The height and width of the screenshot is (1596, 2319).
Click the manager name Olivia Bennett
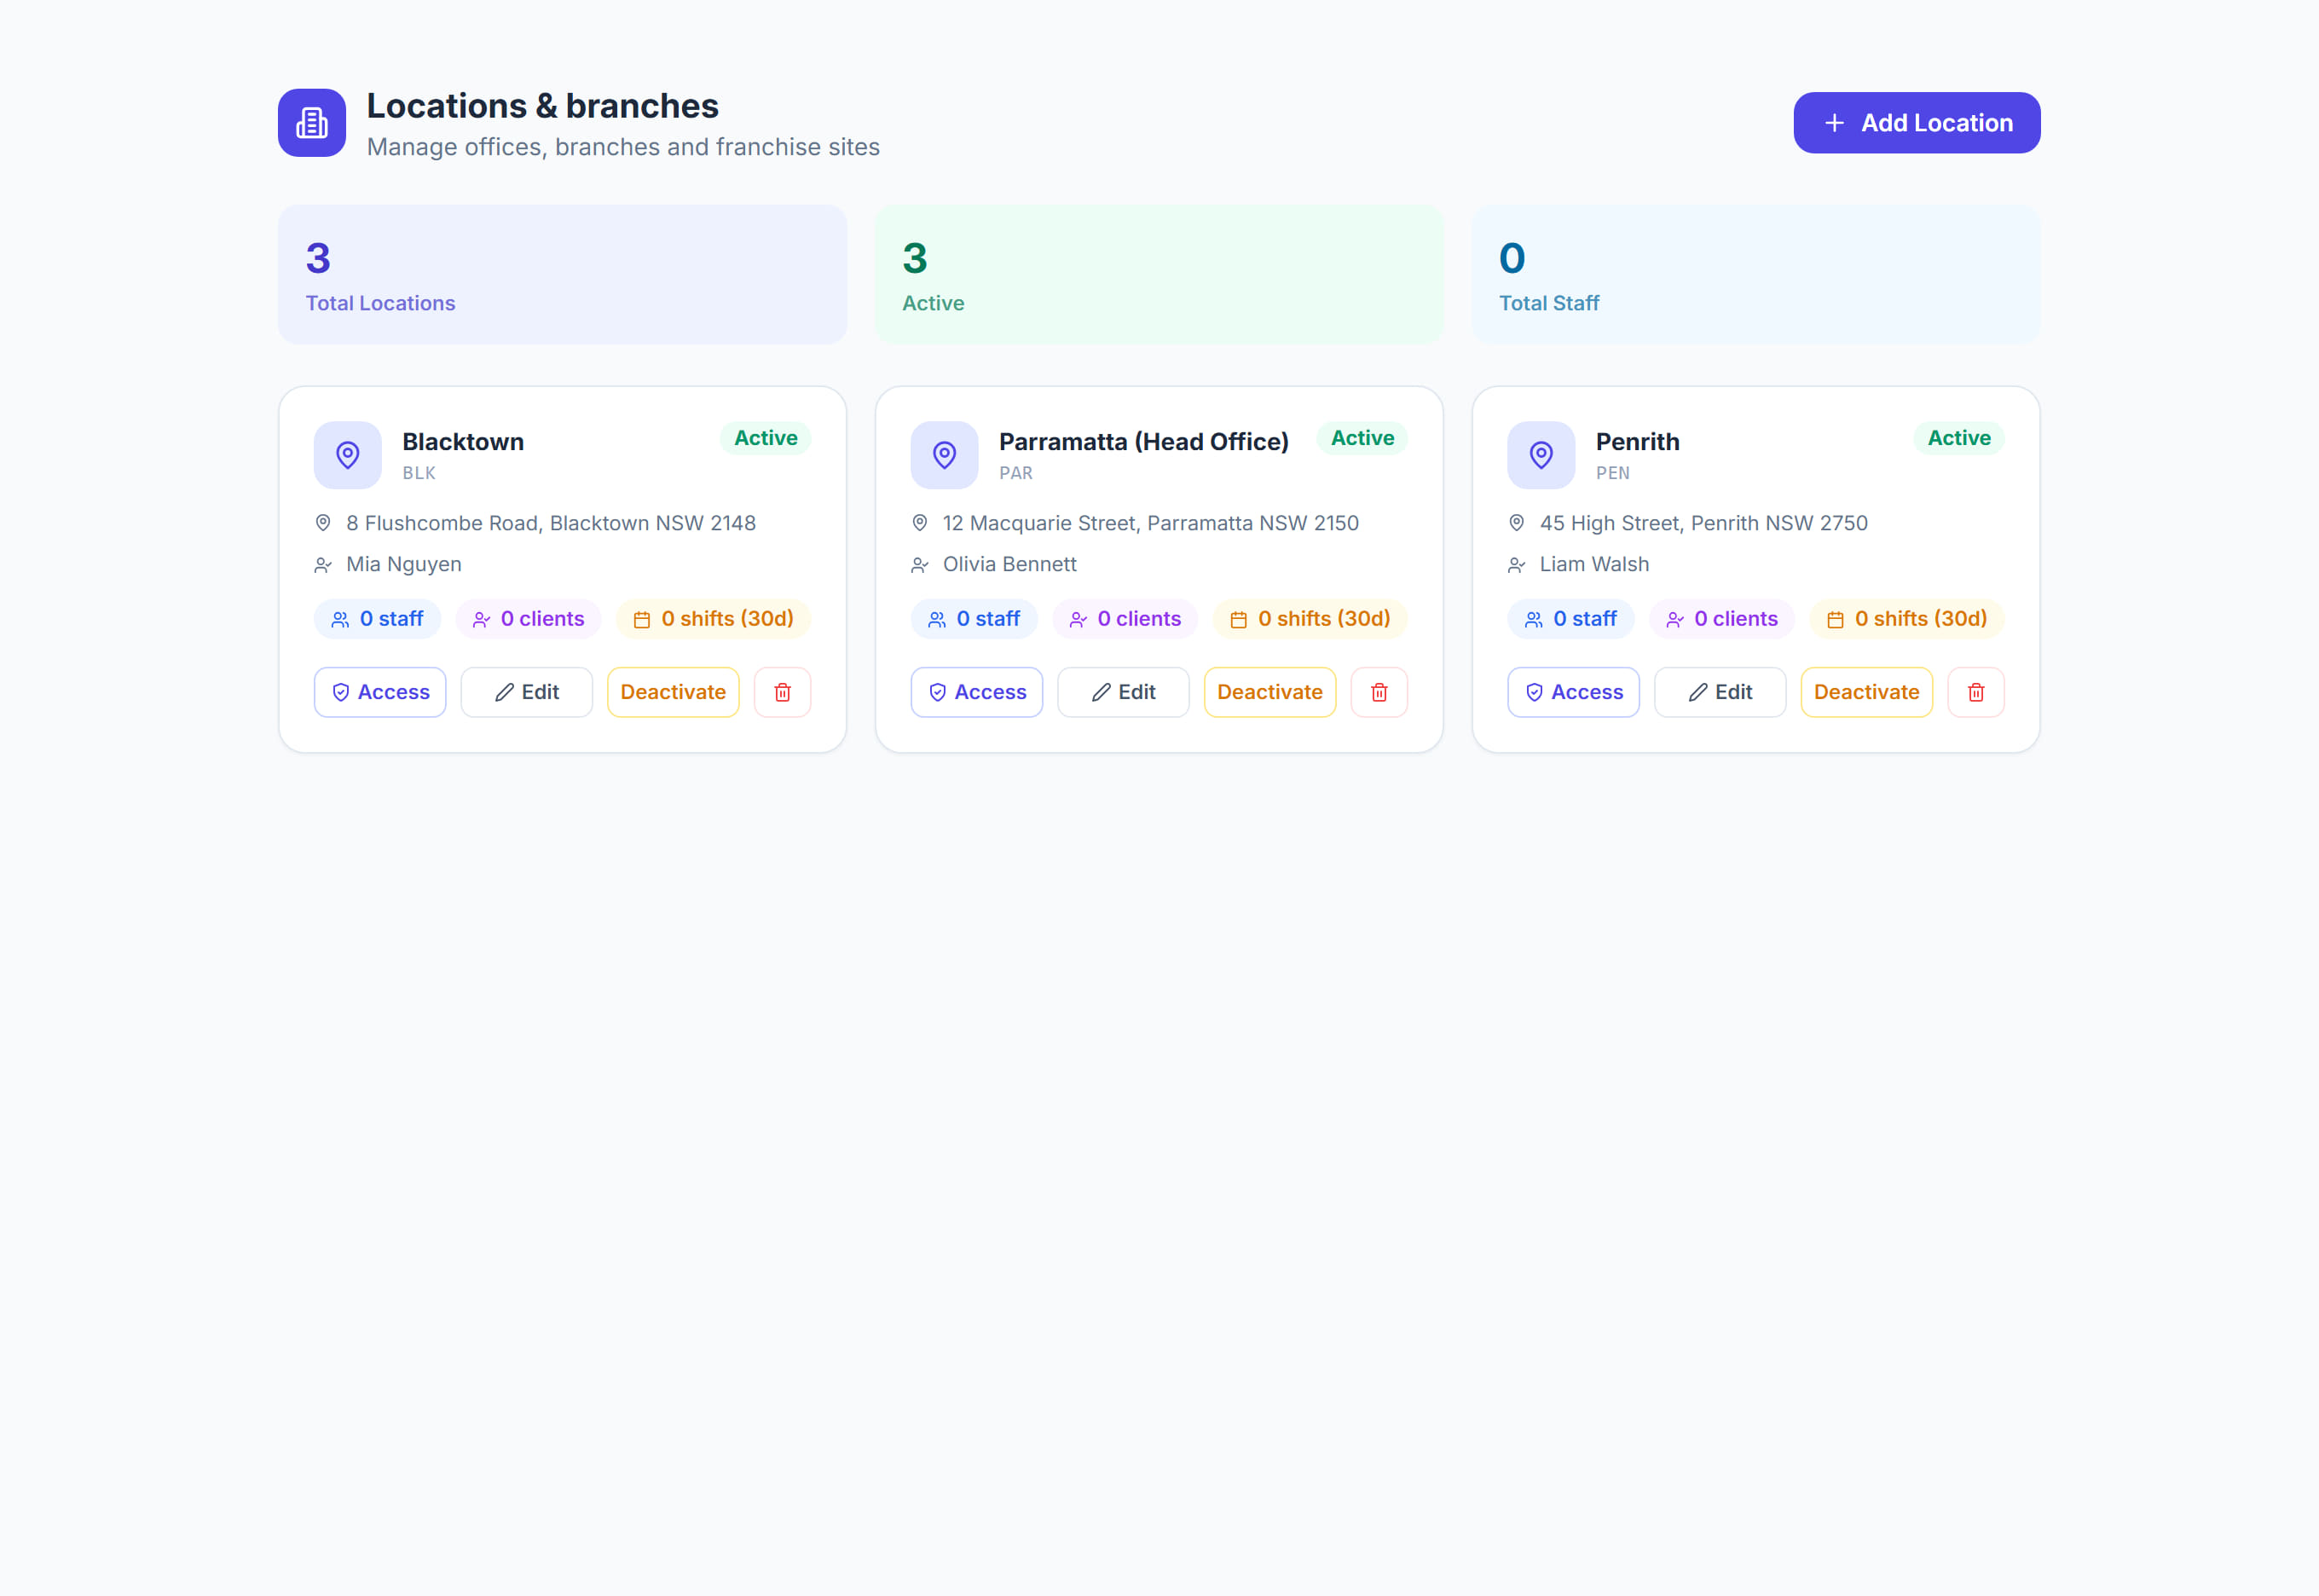(1009, 564)
